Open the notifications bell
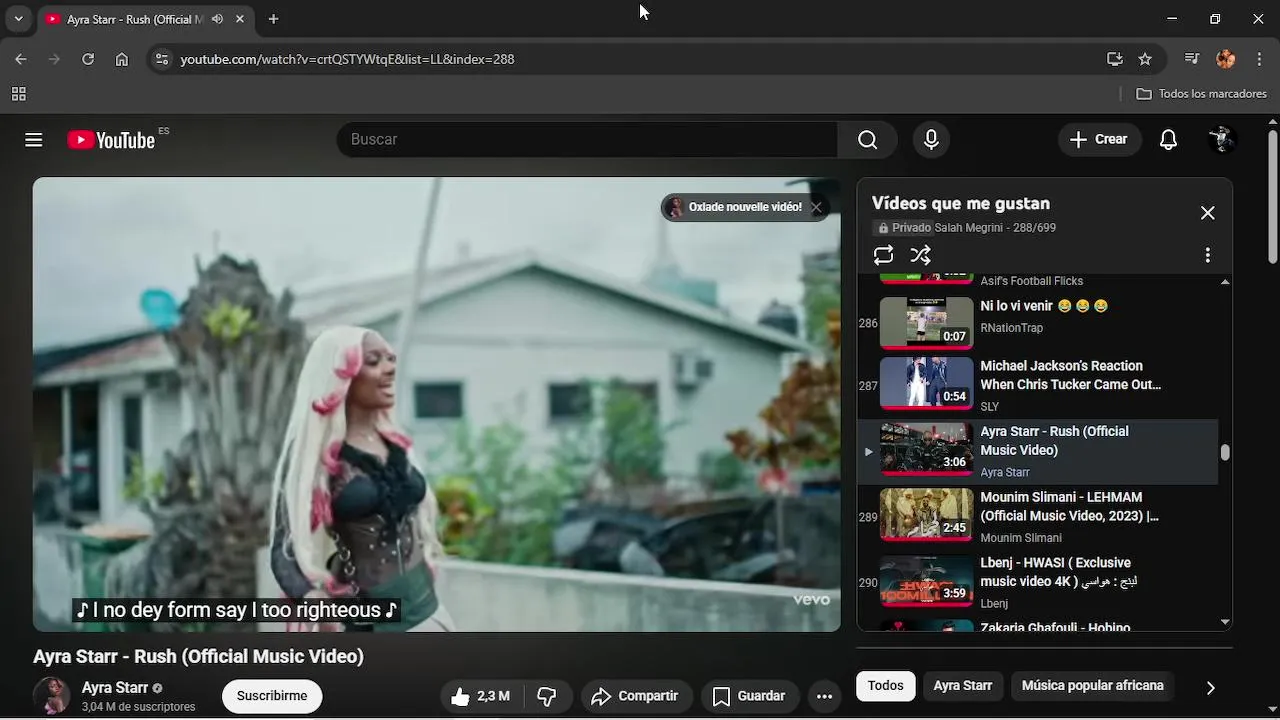1280x720 pixels. pyautogui.click(x=1168, y=140)
